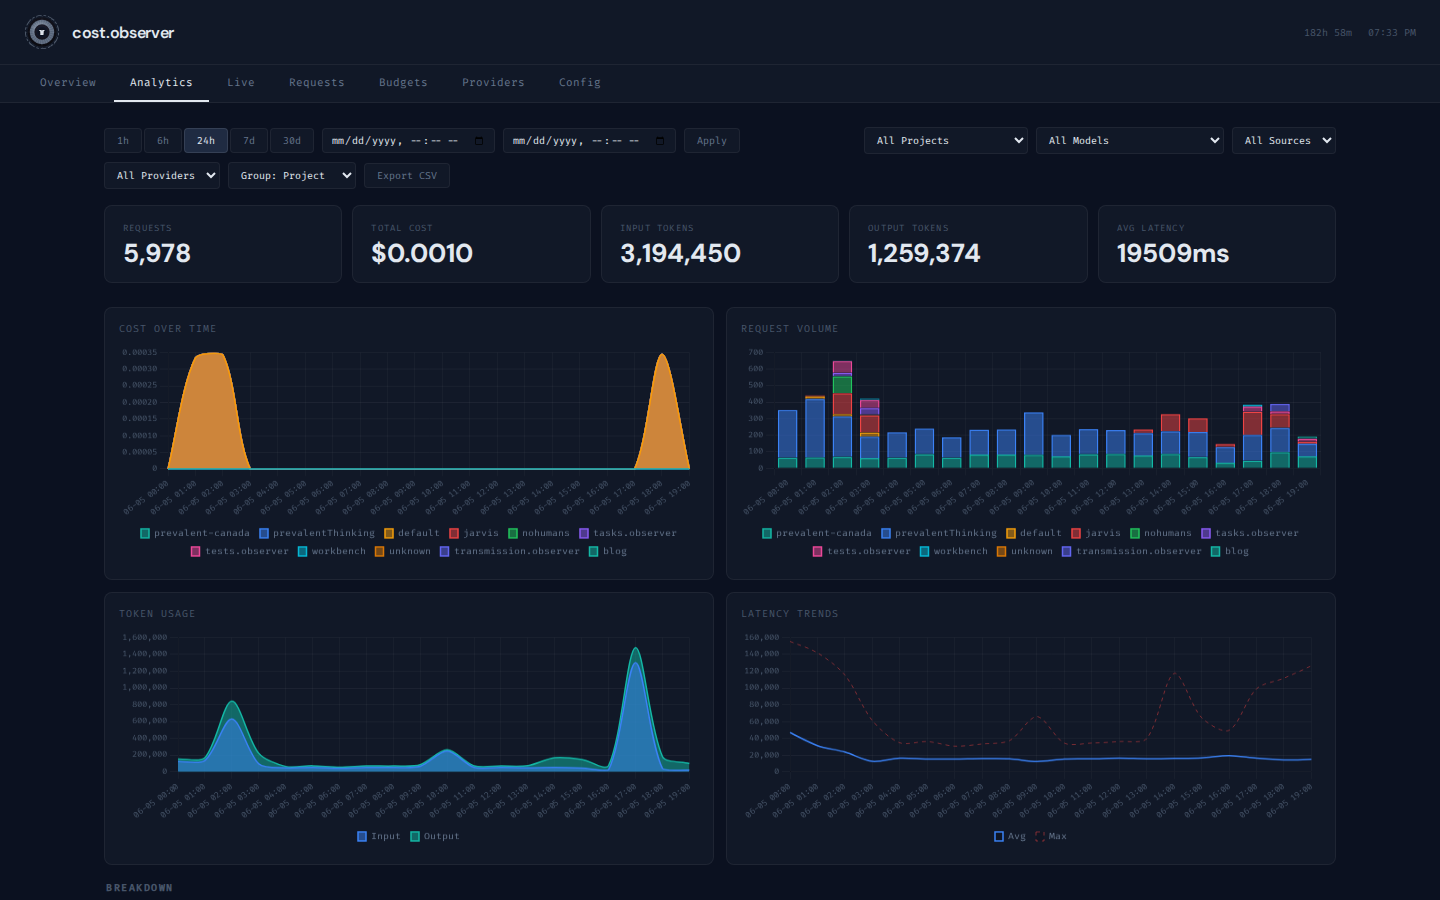Toggle prevalent-canada series in Cost Over Time legend
Viewport: 1440px width, 900px height.
tap(195, 533)
